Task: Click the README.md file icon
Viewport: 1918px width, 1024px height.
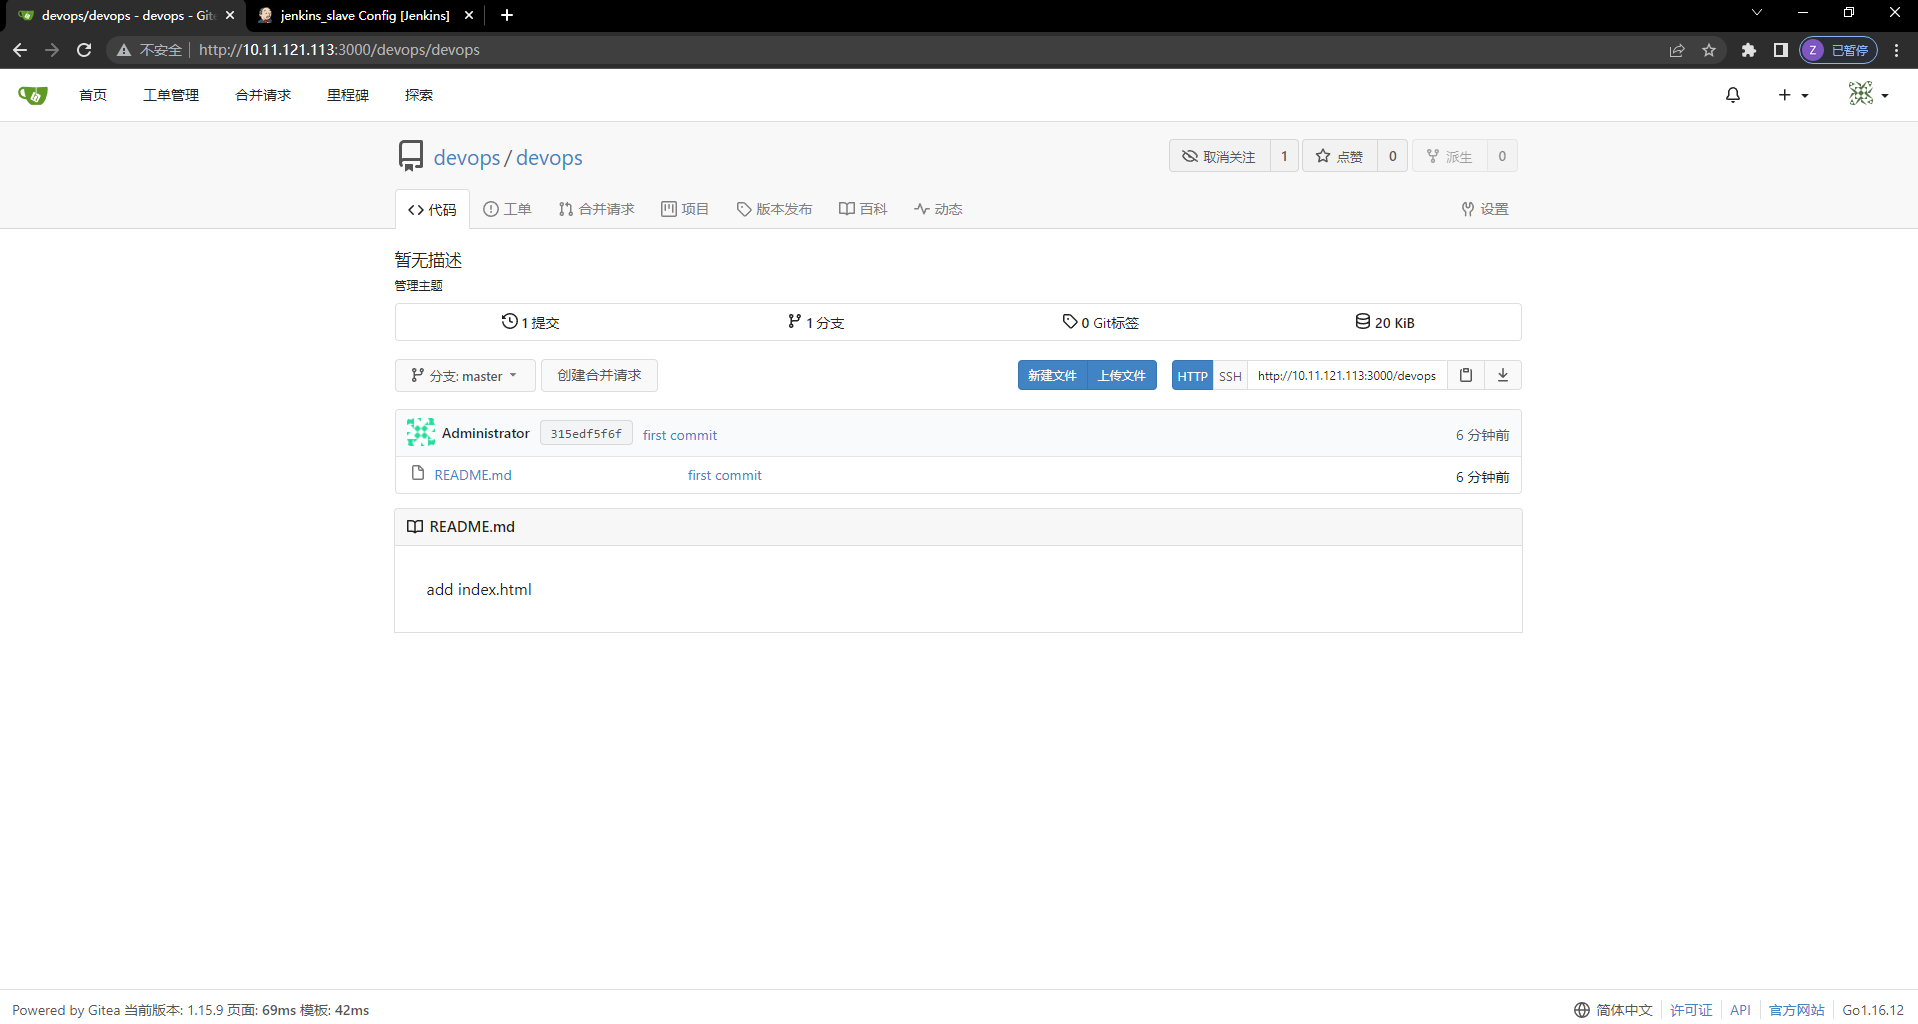Action: click(418, 473)
